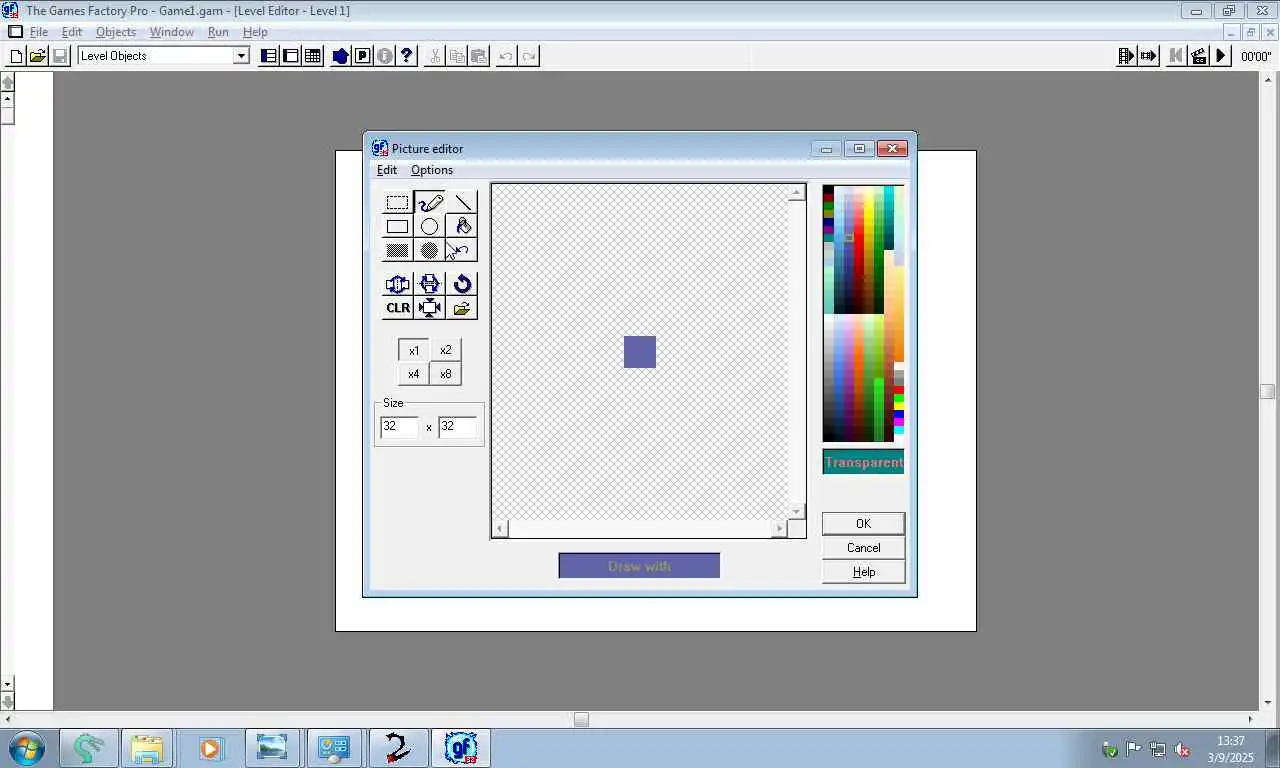Open the Options menu in Picture editor

point(432,170)
